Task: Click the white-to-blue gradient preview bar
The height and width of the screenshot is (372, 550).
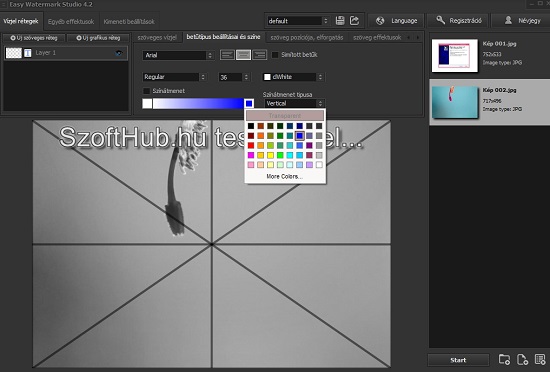Action: [198, 103]
